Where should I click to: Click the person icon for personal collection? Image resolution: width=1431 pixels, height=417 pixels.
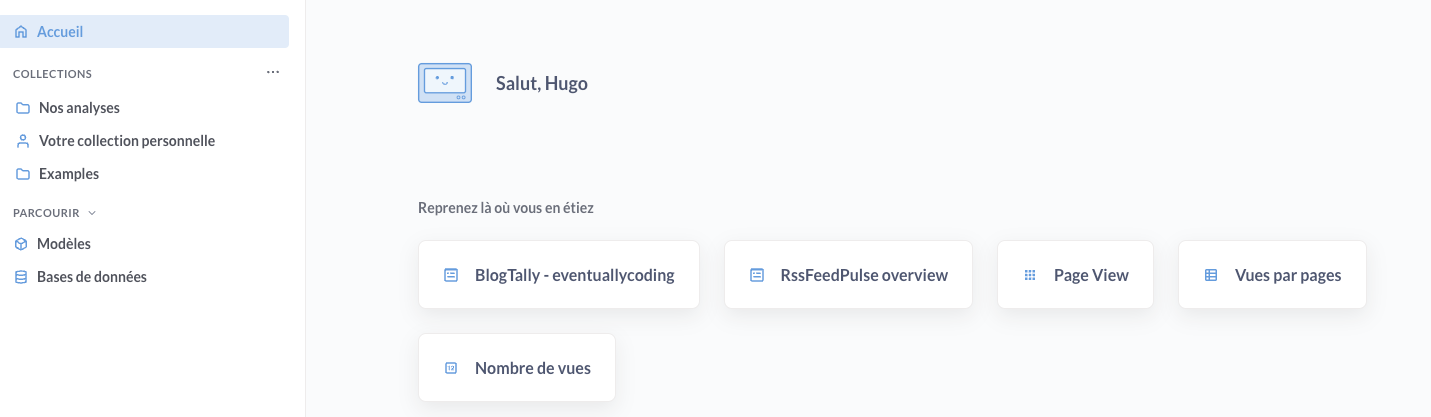23,141
